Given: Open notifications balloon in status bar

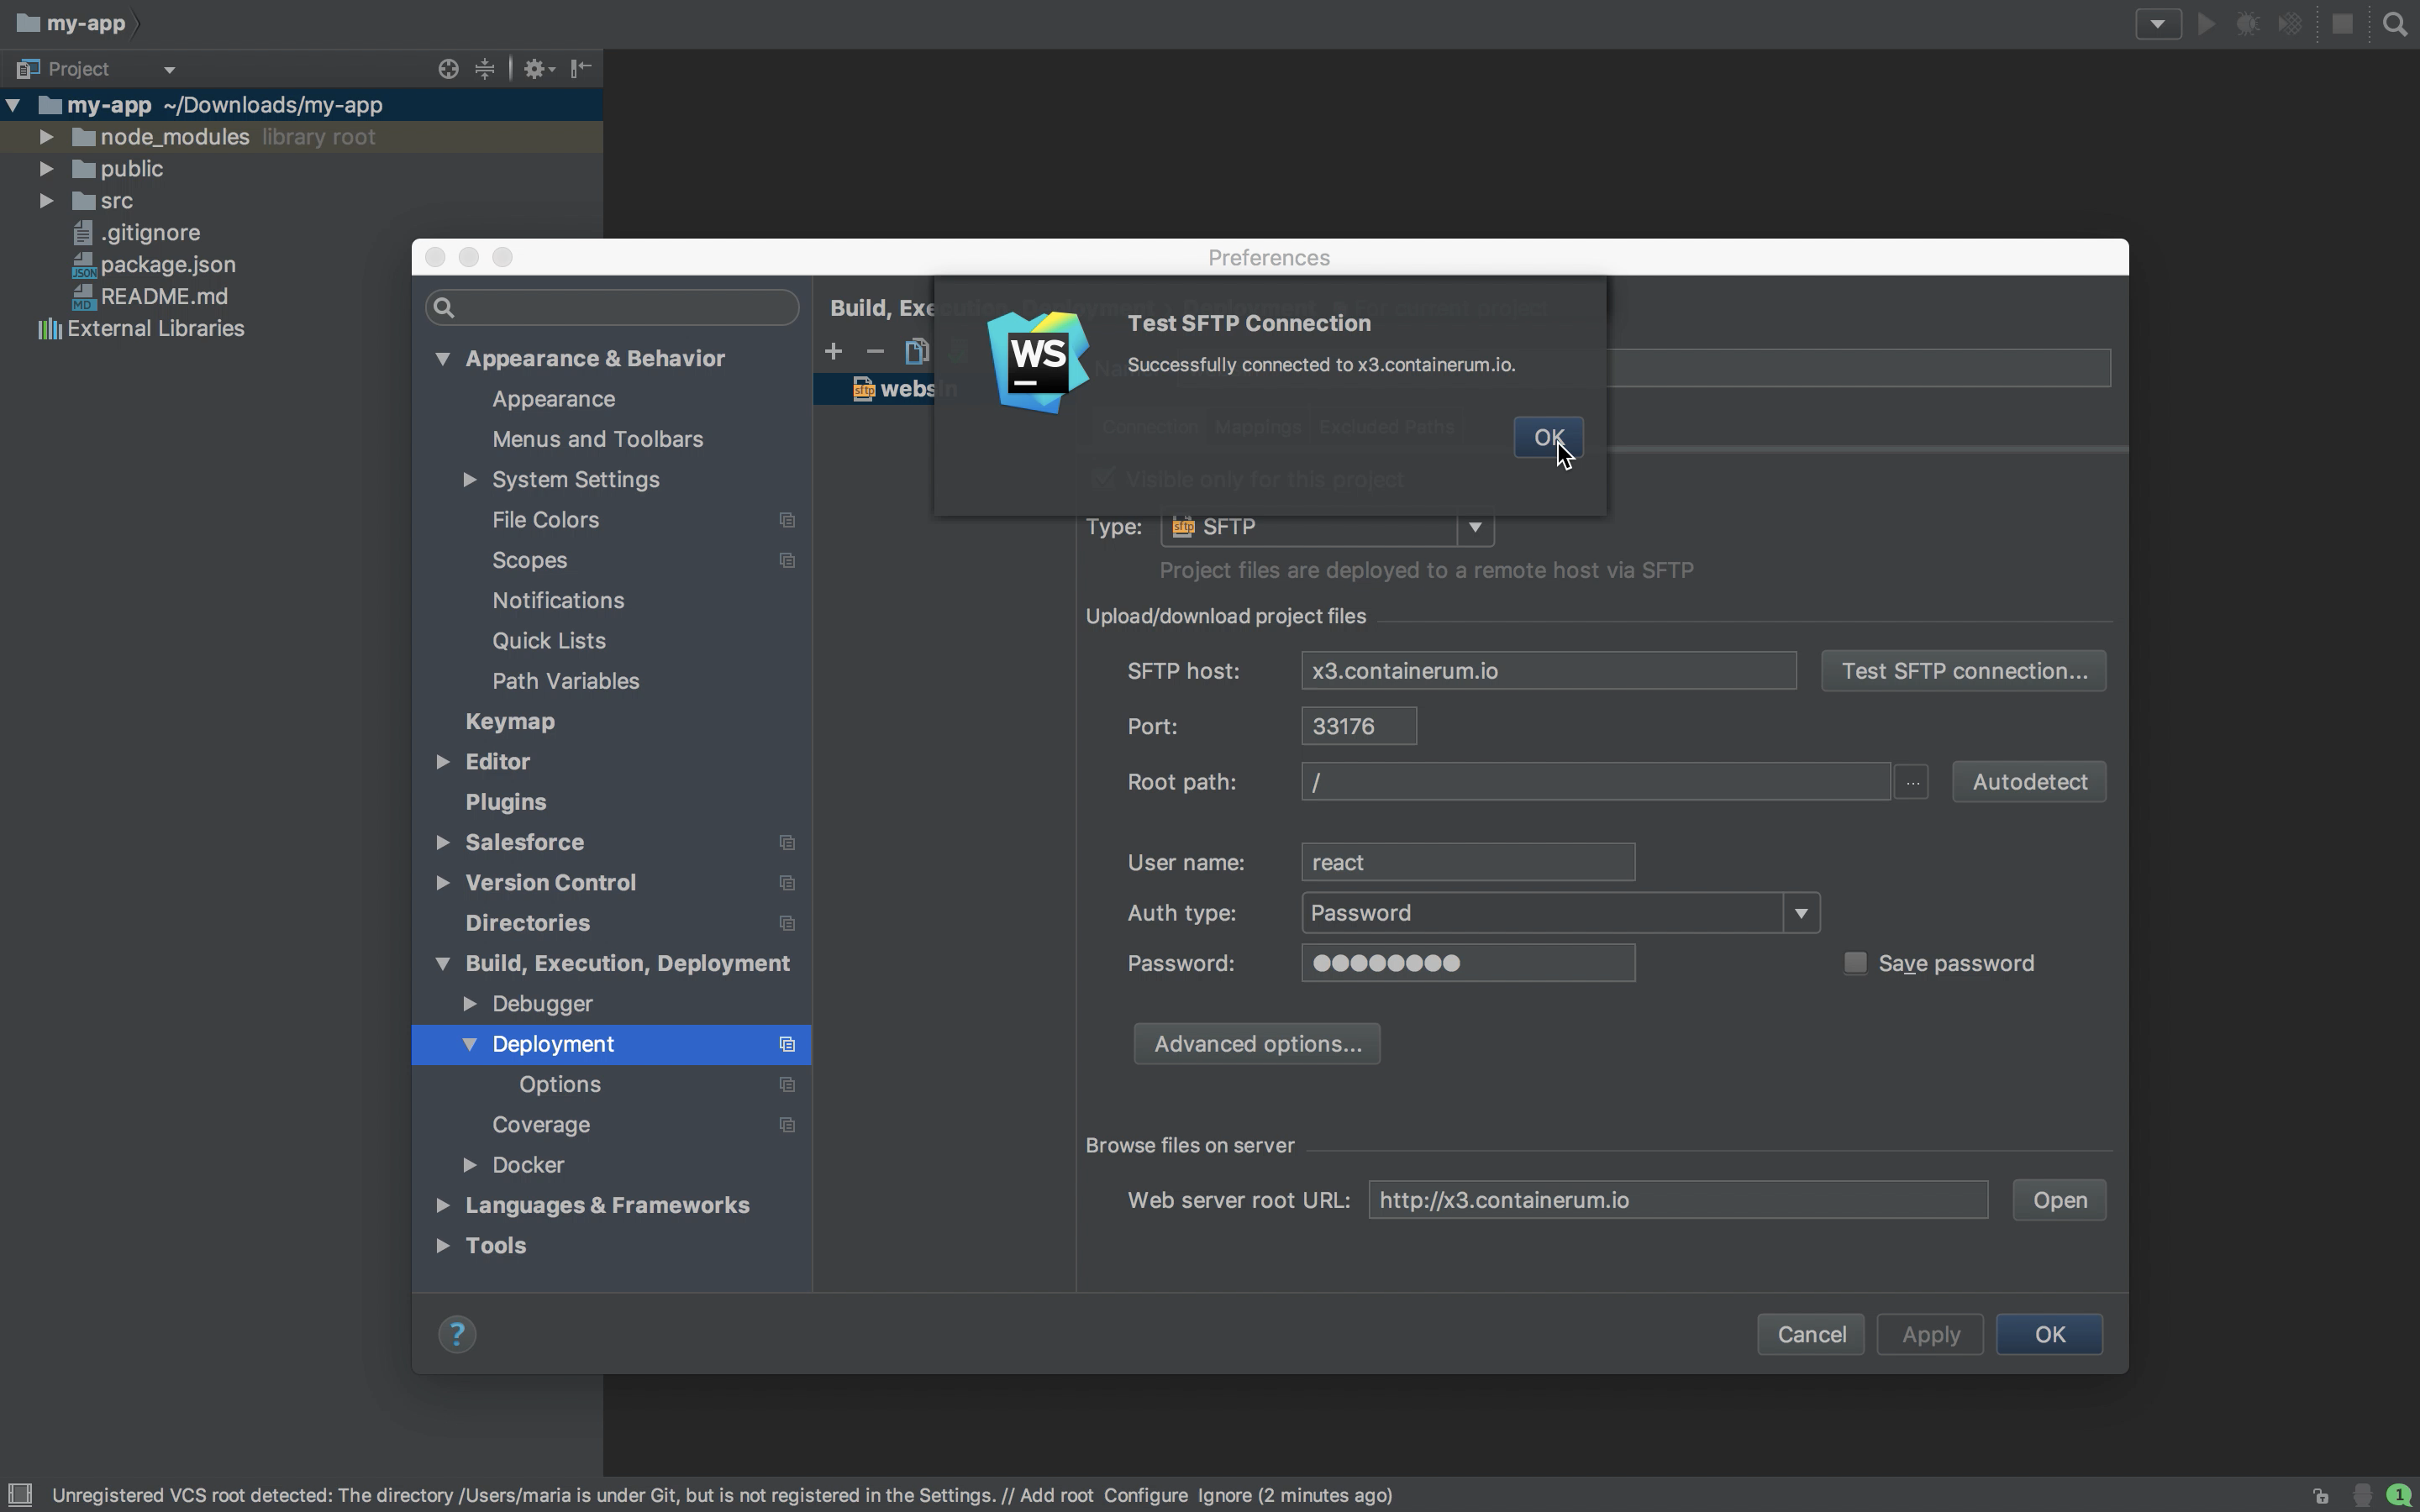Looking at the screenshot, I should click(2398, 1495).
